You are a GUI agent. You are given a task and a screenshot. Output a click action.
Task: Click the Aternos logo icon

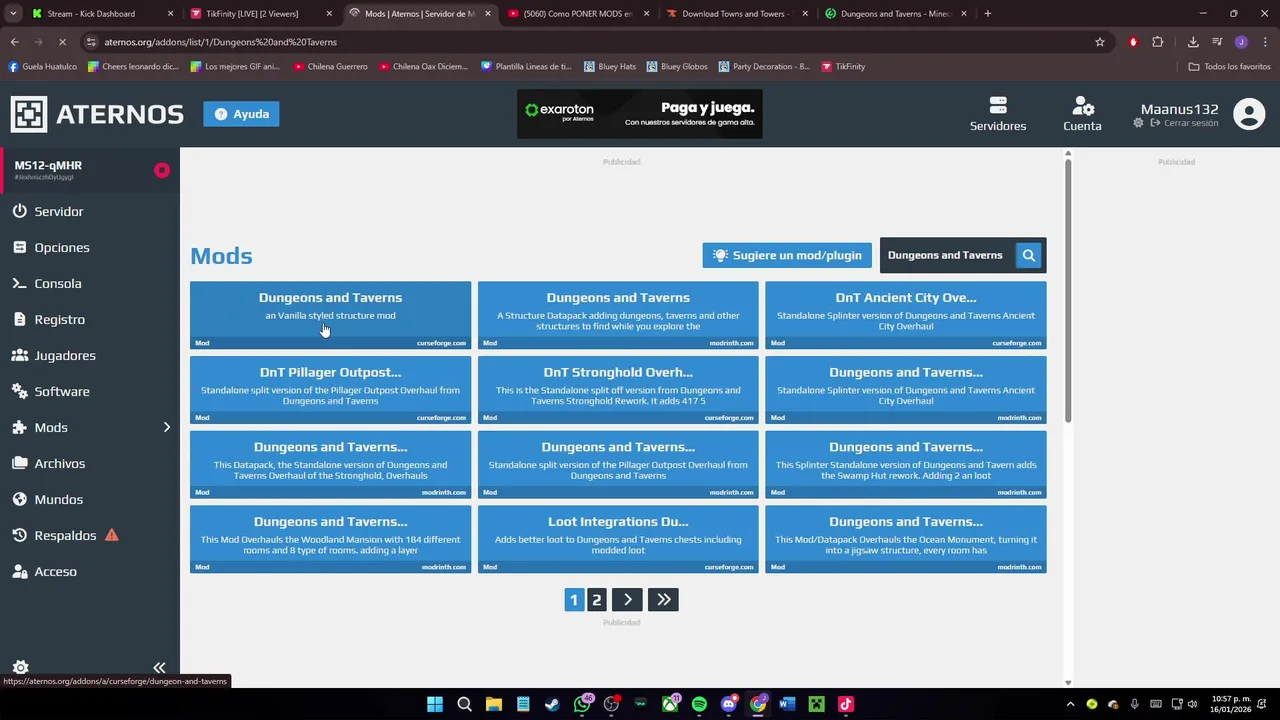(x=29, y=114)
